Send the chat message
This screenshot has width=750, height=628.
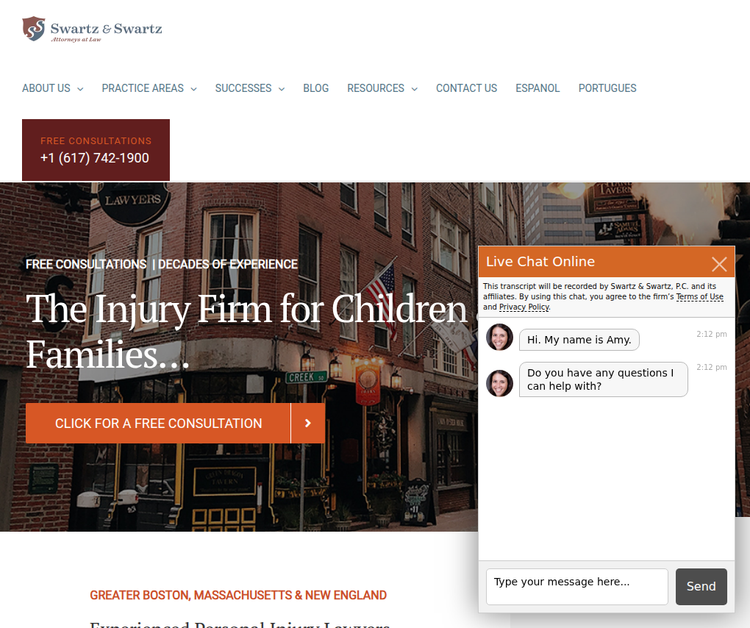(x=701, y=586)
